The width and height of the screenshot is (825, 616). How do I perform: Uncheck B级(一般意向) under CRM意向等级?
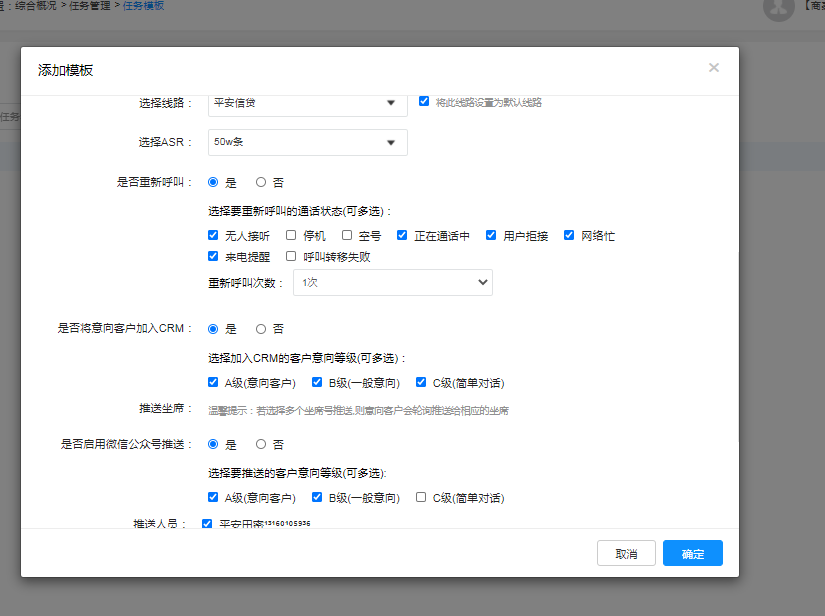[317, 382]
